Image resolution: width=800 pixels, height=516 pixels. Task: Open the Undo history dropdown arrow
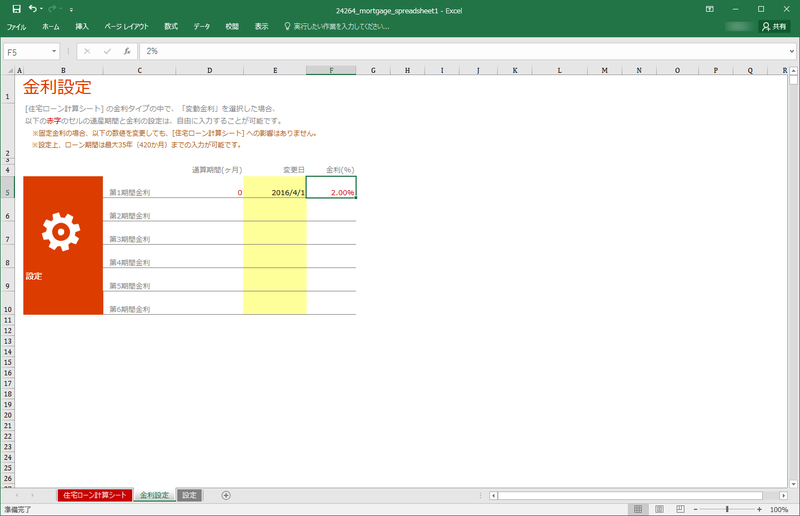(x=42, y=9)
